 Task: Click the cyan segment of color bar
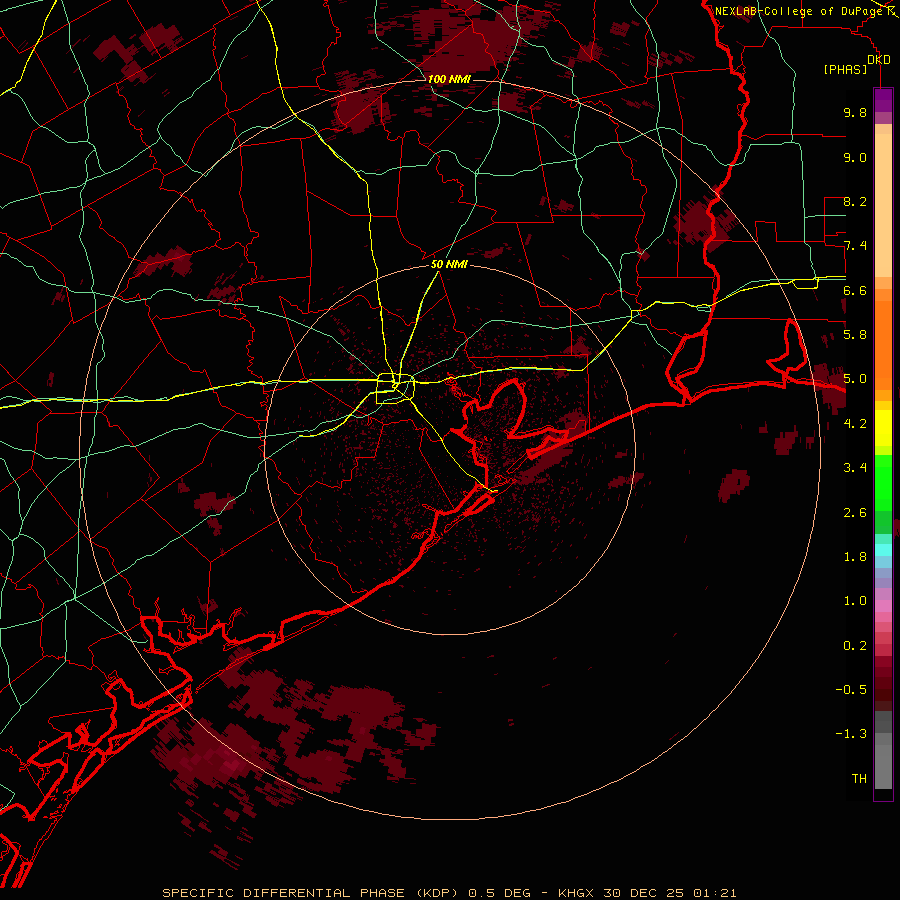coord(883,550)
